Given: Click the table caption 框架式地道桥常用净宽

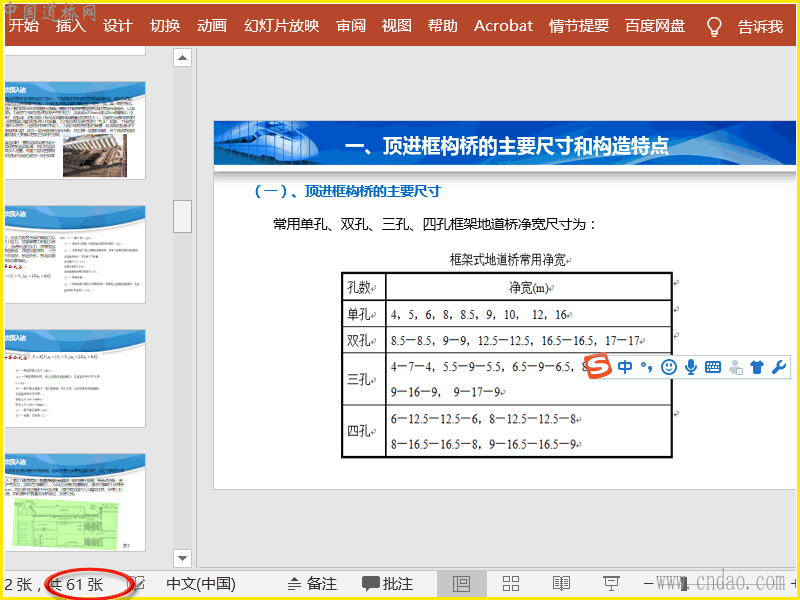Looking at the screenshot, I should coord(508,260).
